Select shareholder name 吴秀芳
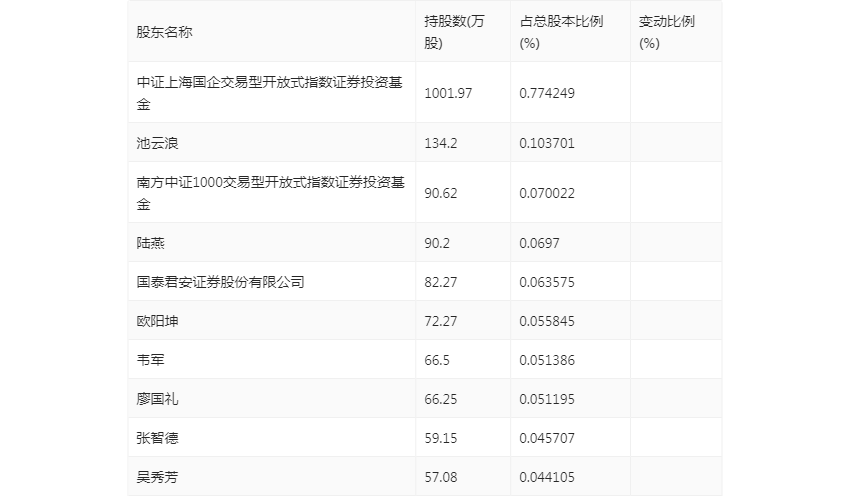This screenshot has width=850, height=496. [x=157, y=477]
